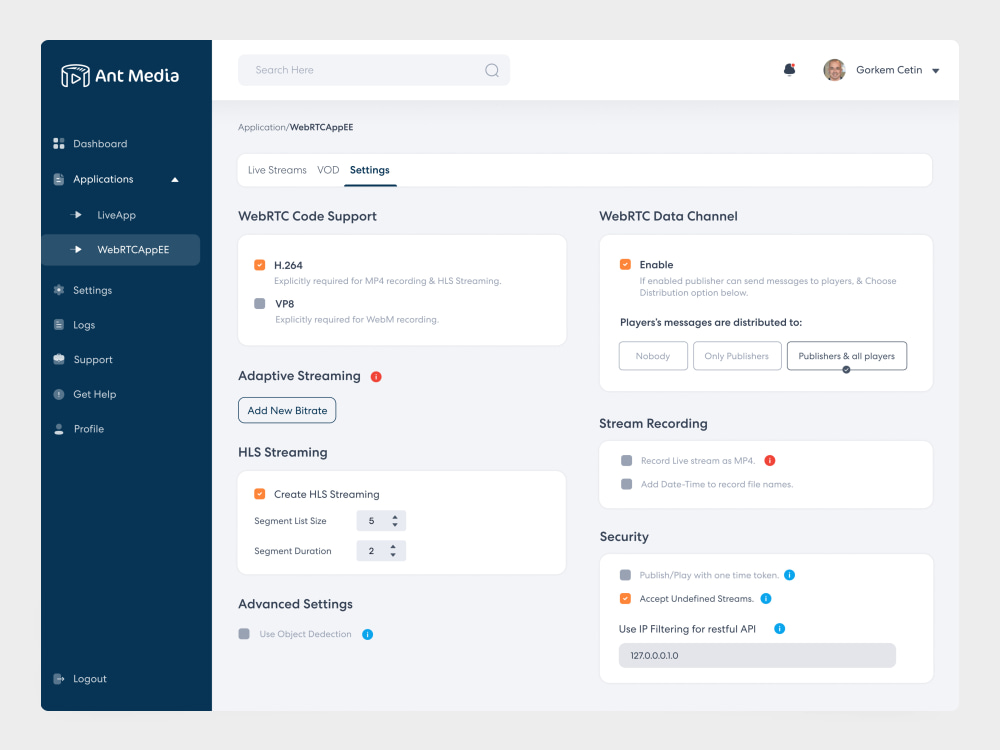Click the Applications sidebar icon
1000x750 pixels.
(x=59, y=179)
